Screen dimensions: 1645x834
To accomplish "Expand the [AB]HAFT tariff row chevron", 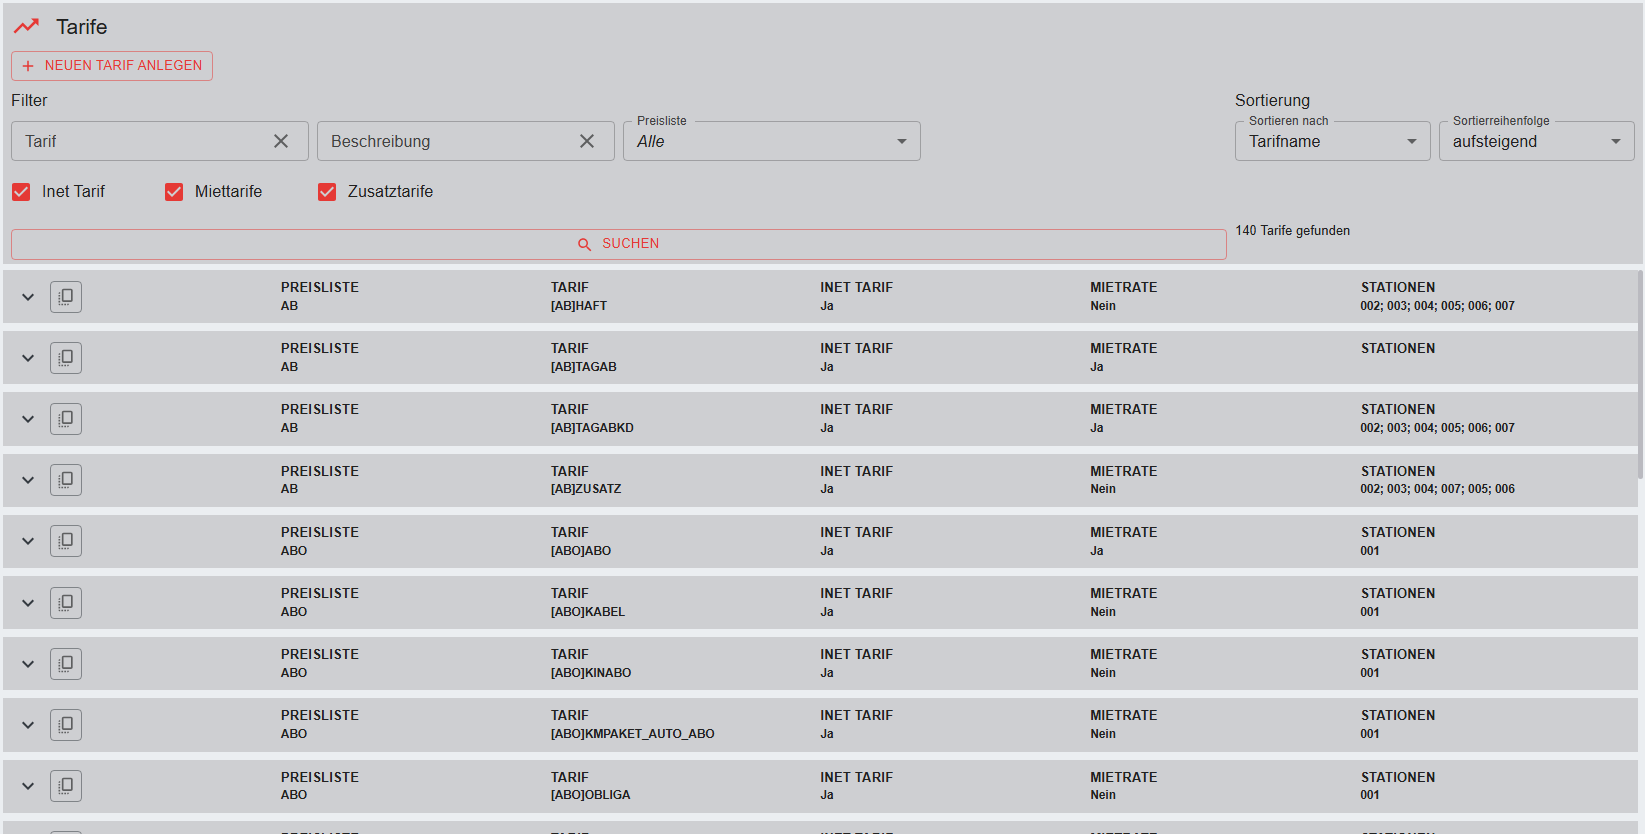I will click(x=28, y=297).
